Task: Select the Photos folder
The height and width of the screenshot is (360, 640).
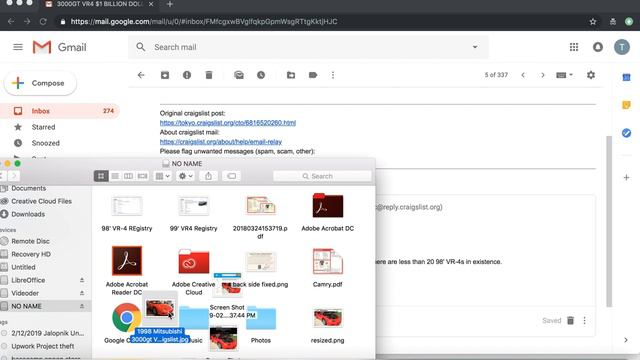Action: coord(261,318)
